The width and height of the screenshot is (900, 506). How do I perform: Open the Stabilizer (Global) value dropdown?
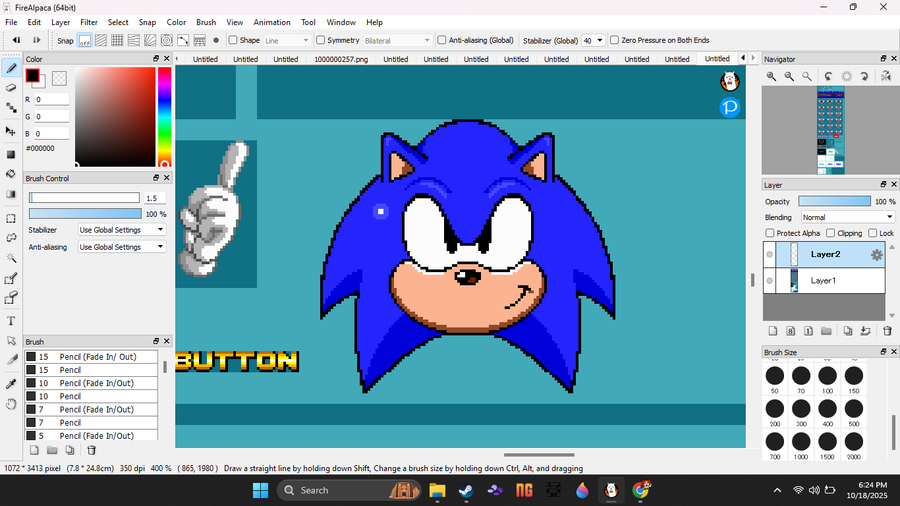click(593, 41)
